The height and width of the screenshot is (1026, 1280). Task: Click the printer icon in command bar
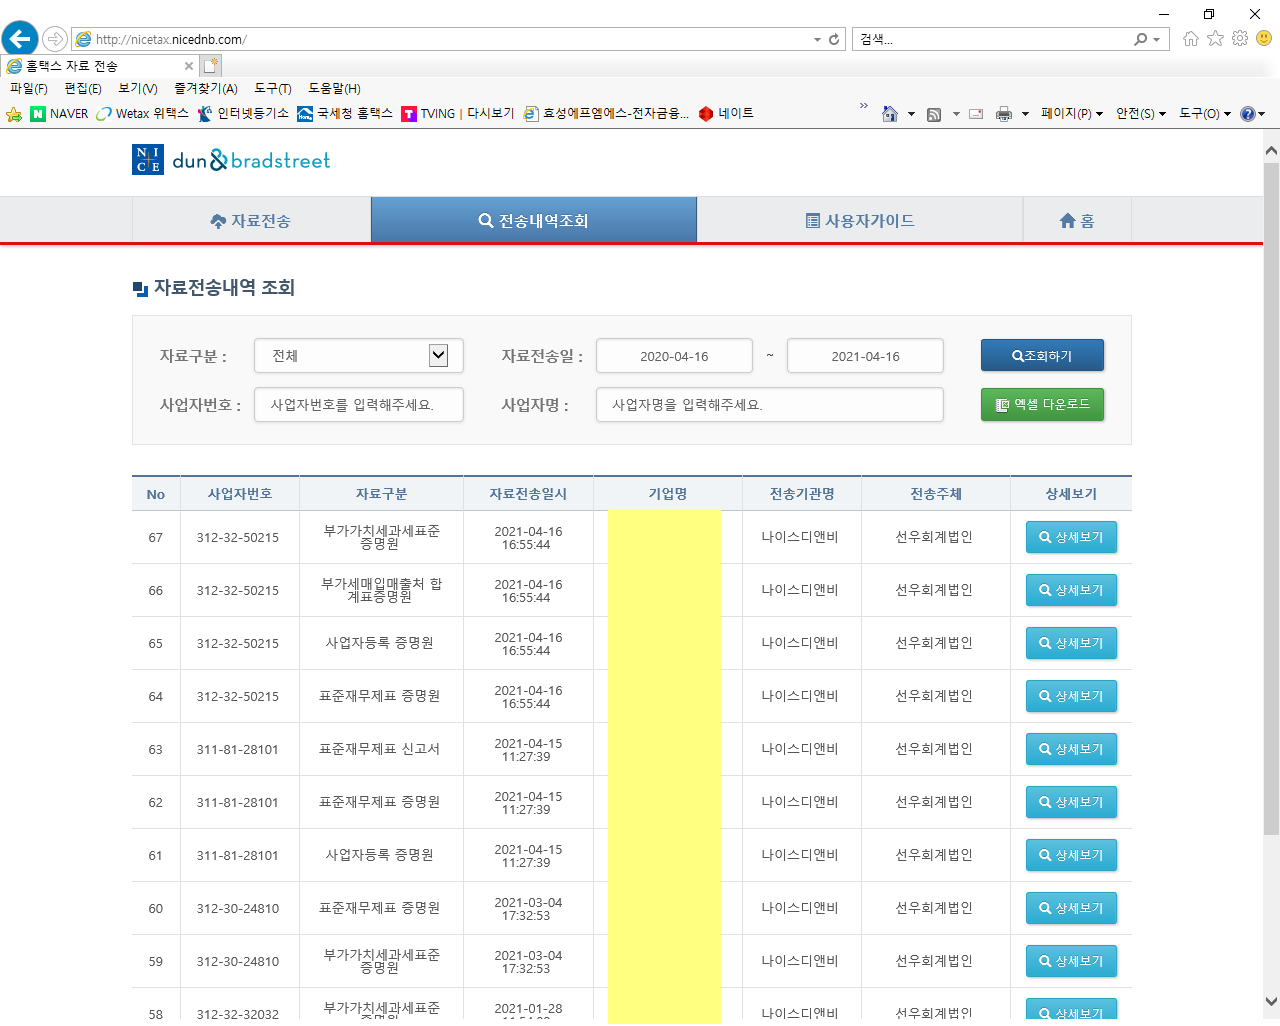point(1004,114)
